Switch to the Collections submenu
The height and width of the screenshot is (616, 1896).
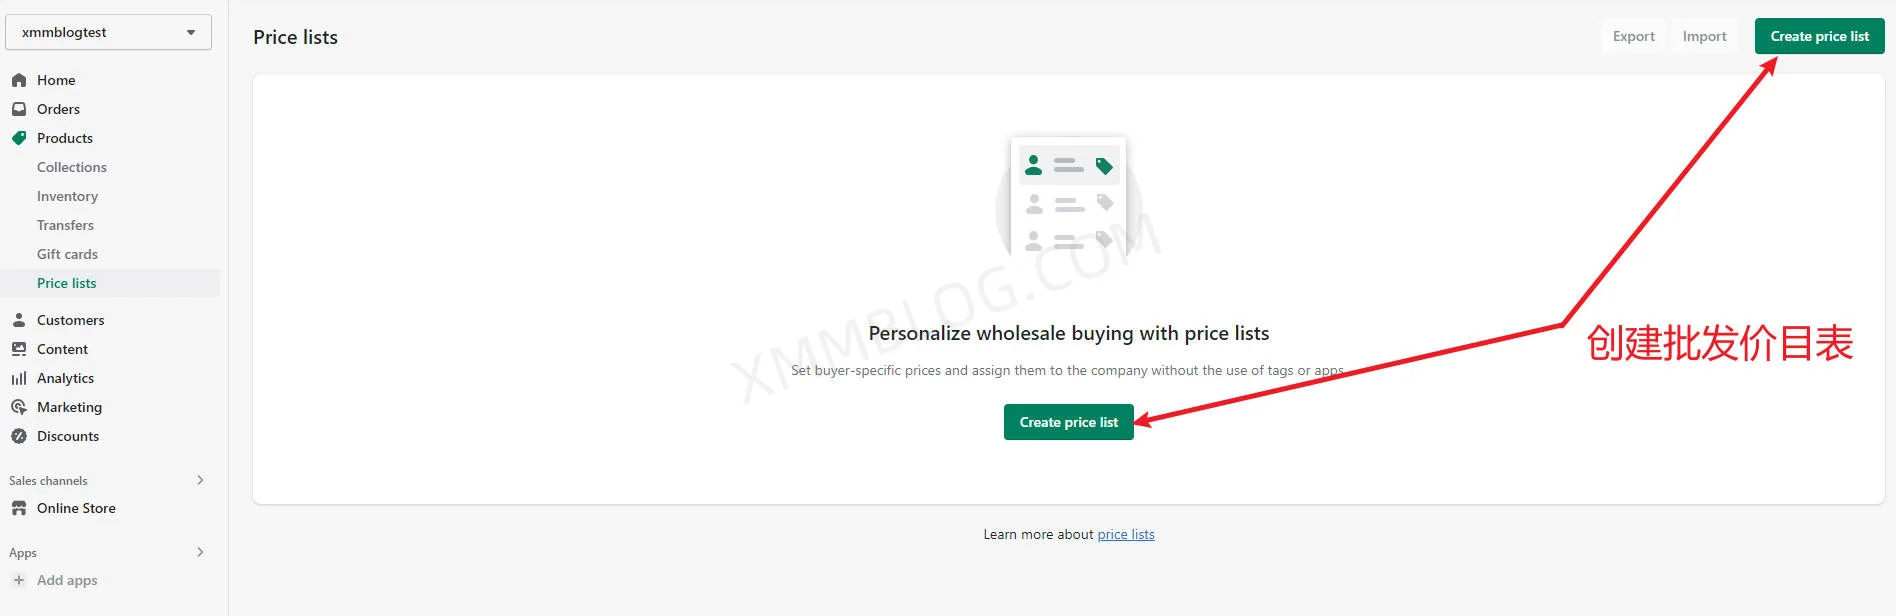click(71, 167)
